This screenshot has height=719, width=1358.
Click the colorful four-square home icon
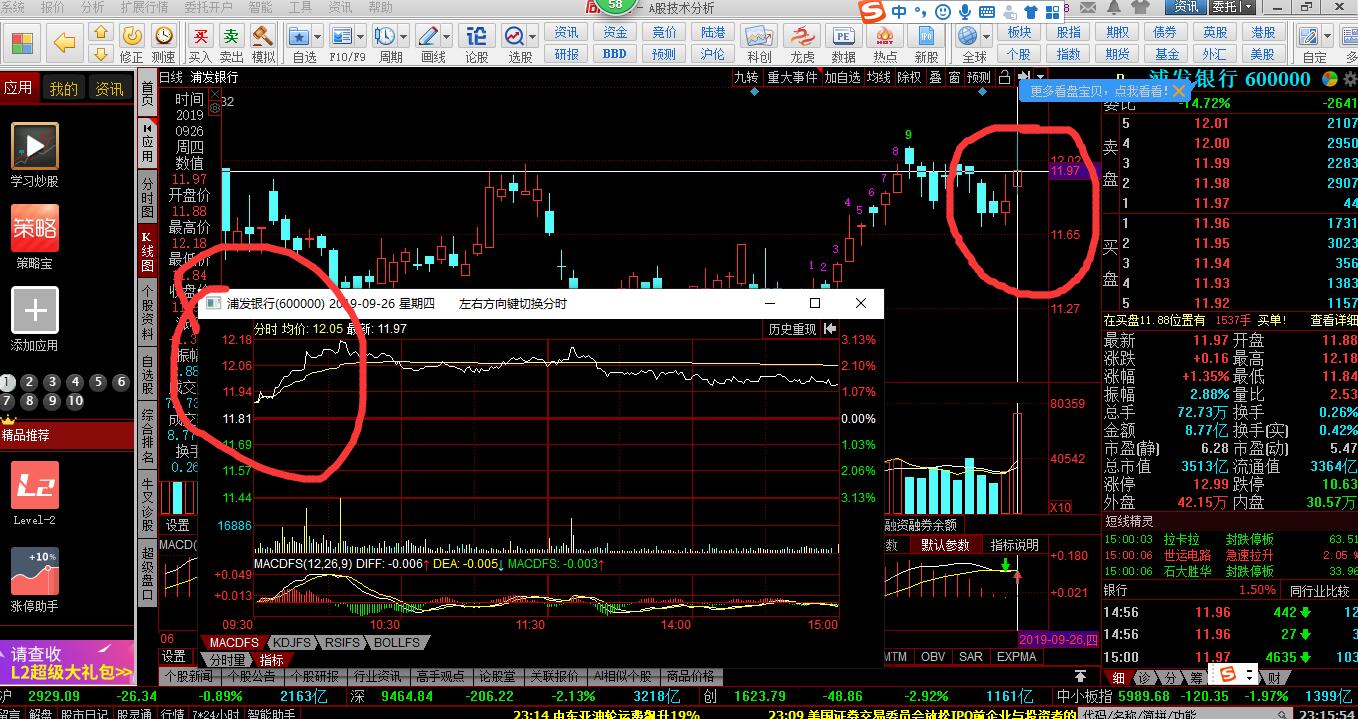click(22, 43)
